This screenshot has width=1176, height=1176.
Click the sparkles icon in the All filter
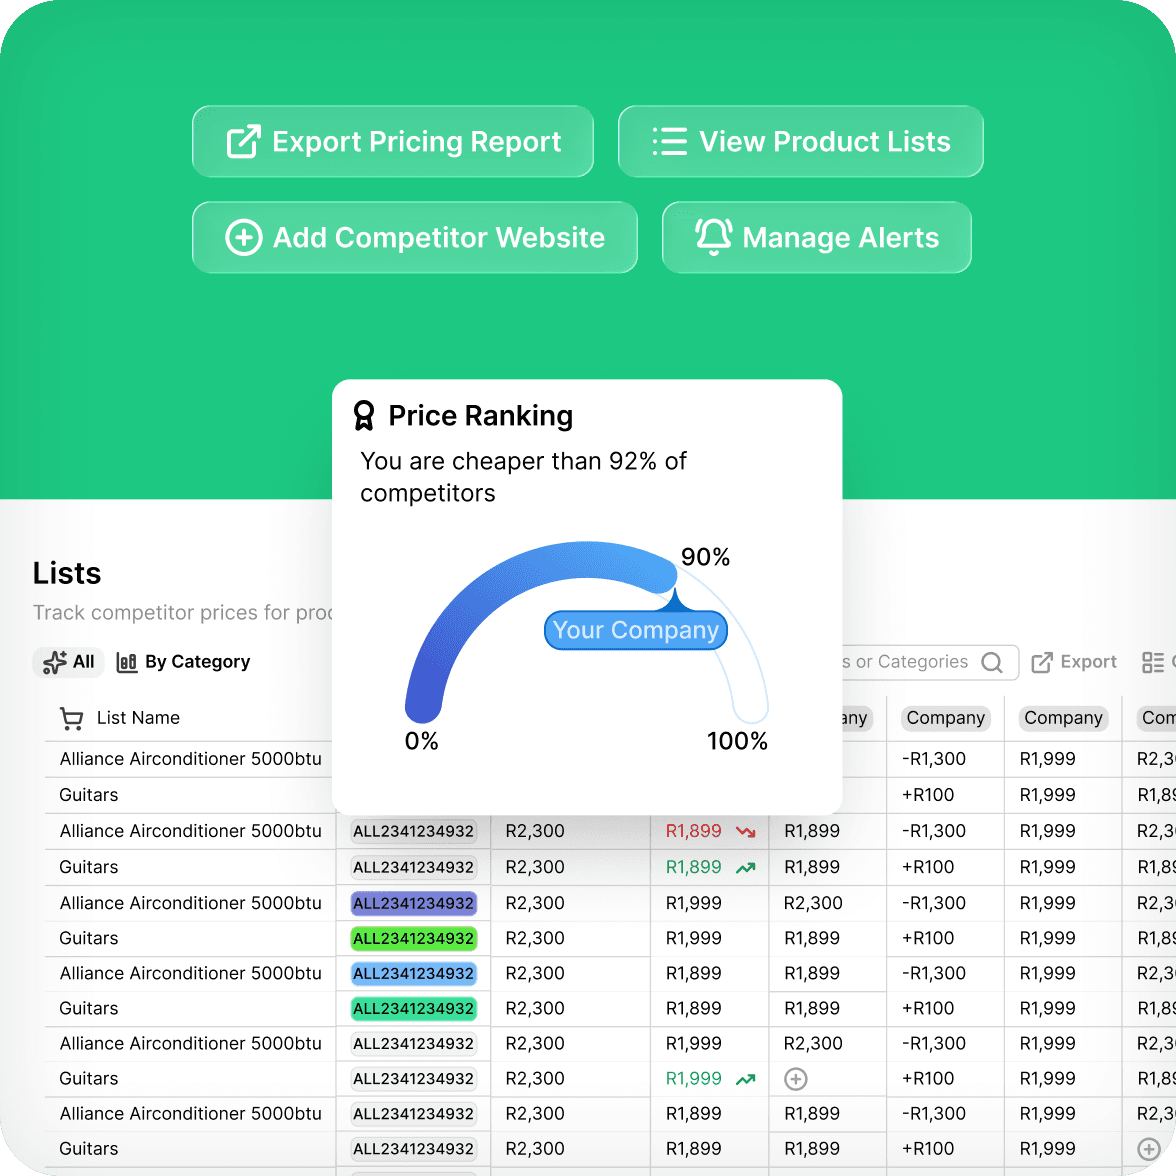54,662
